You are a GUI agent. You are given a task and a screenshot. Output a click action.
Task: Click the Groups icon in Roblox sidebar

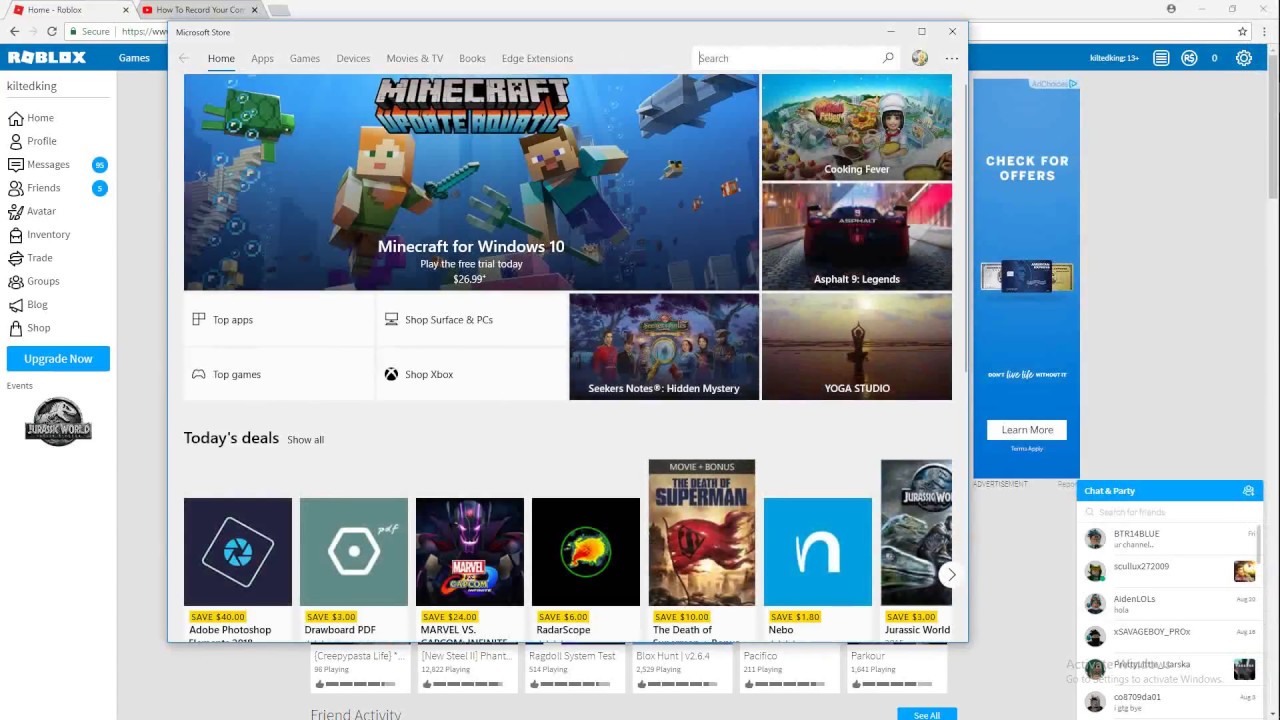point(16,281)
